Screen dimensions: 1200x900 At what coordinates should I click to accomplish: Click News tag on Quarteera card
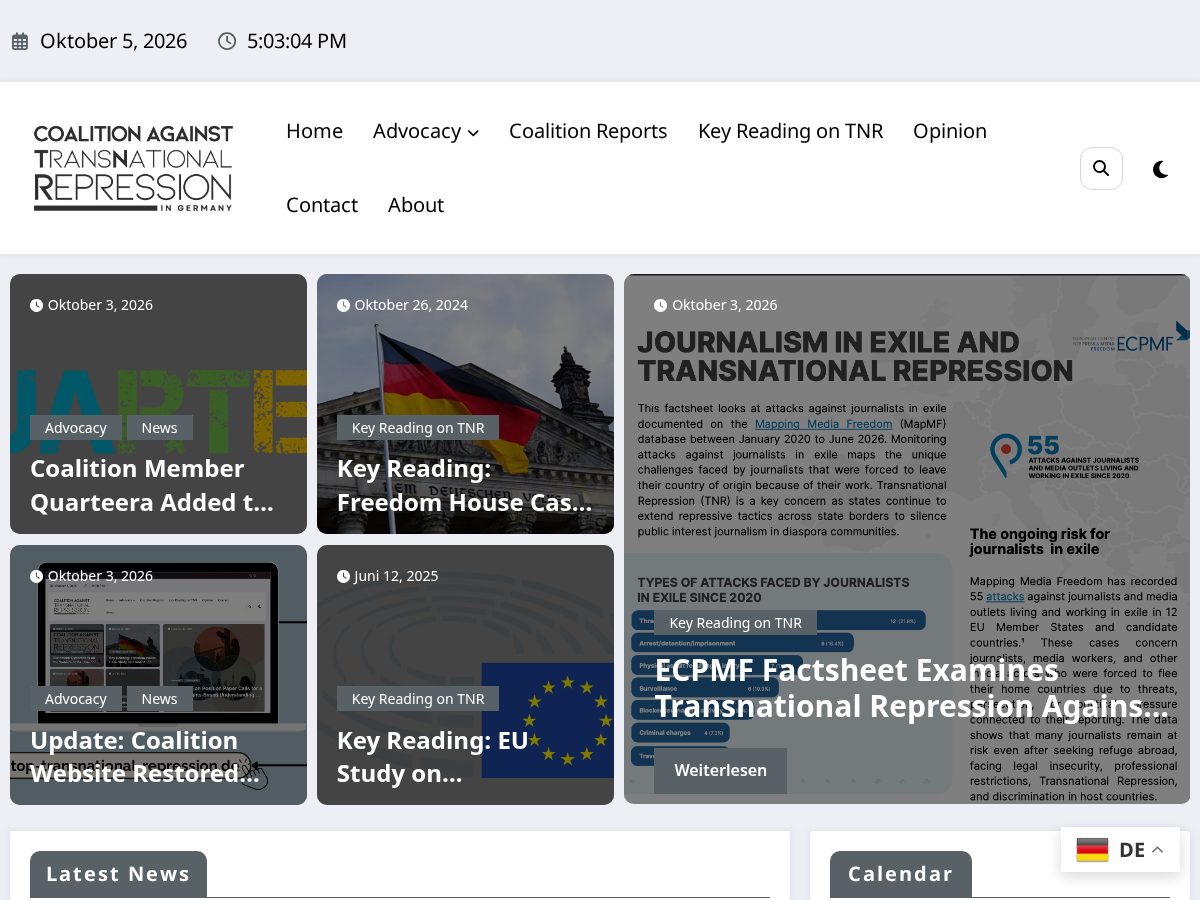click(x=159, y=428)
